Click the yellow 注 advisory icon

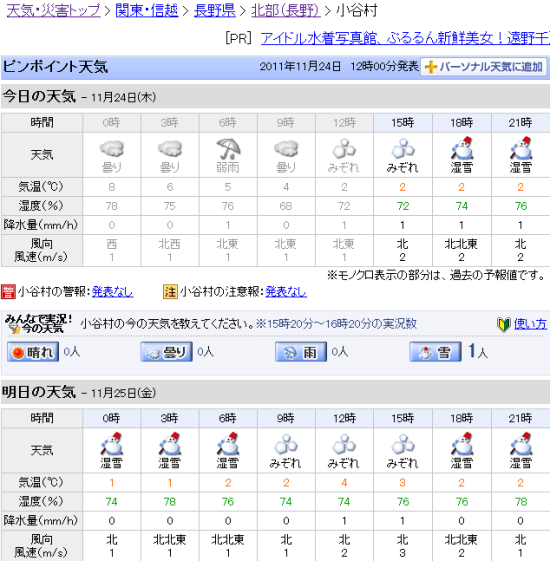tap(170, 292)
